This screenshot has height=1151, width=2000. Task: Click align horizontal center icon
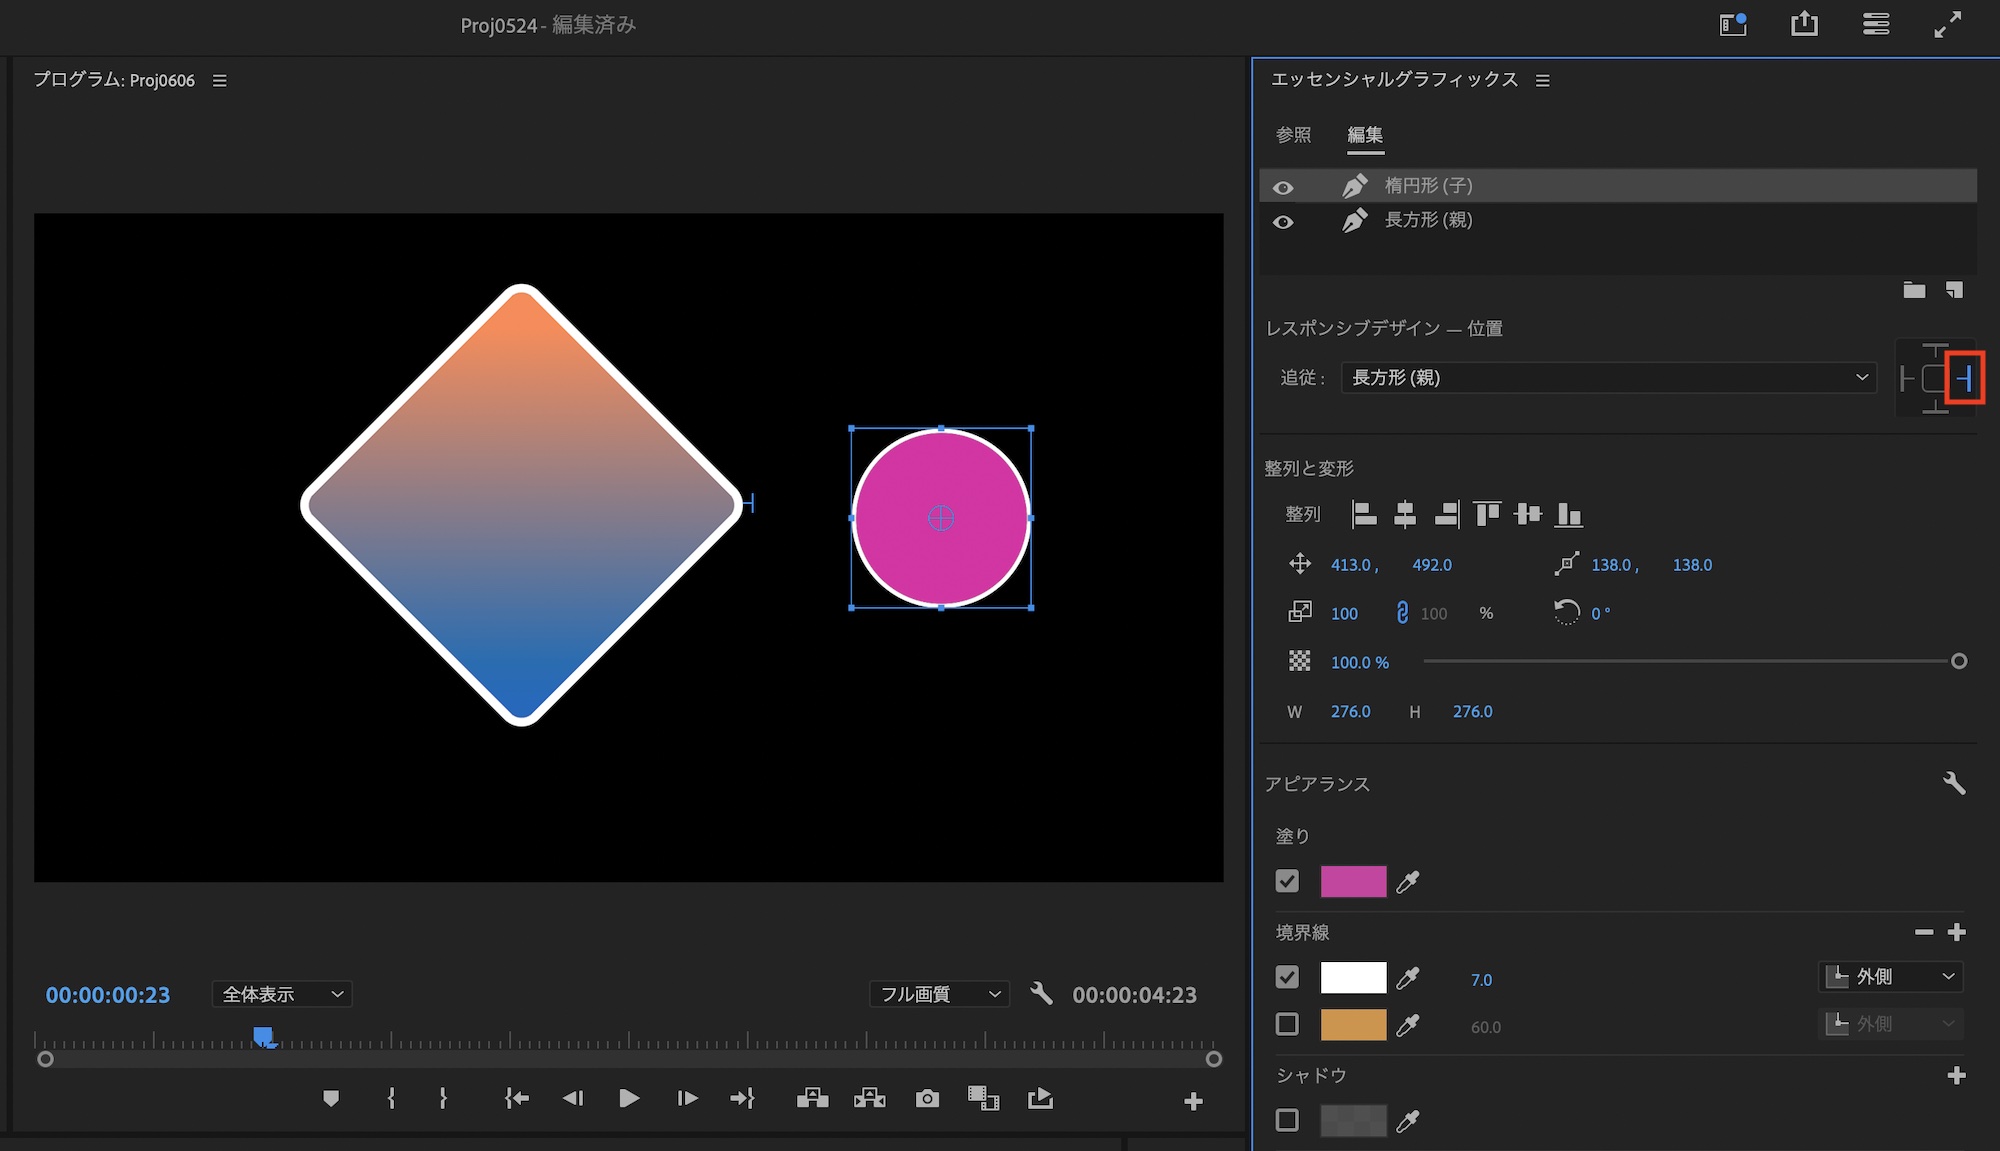pyautogui.click(x=1405, y=514)
